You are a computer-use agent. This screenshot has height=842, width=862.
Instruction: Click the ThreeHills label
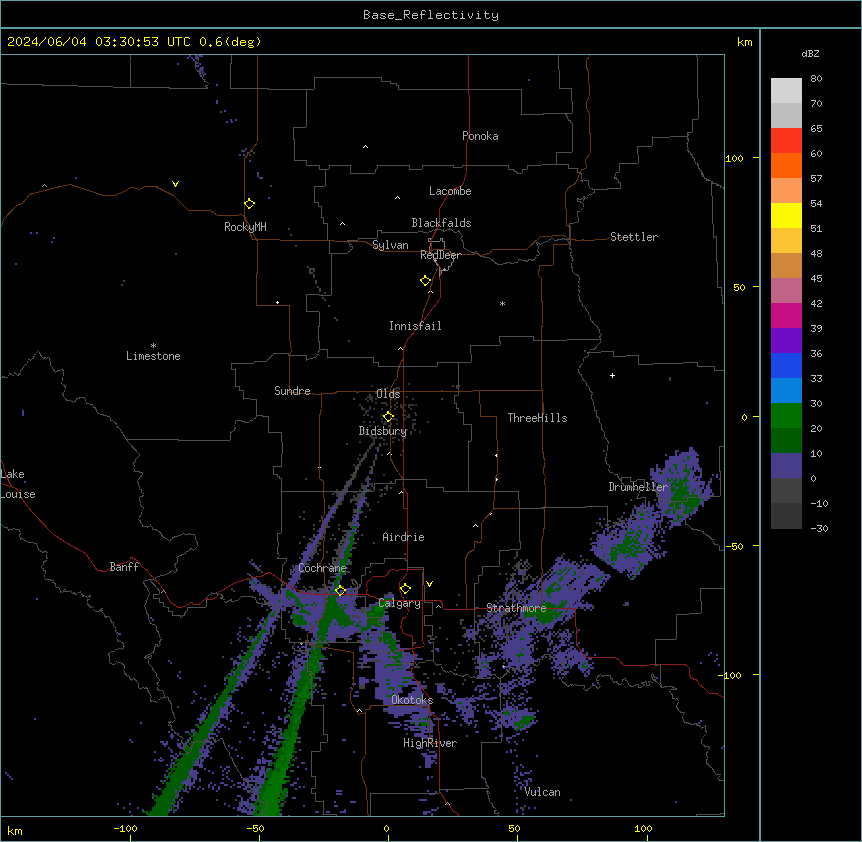537,418
